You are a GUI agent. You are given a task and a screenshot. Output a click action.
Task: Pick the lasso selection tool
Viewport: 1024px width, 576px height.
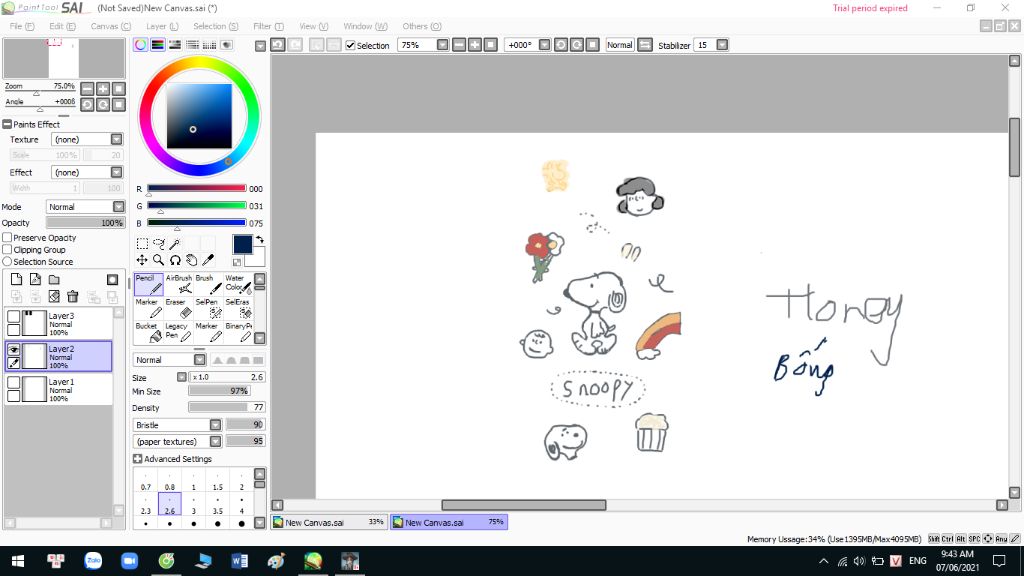pyautogui.click(x=159, y=244)
